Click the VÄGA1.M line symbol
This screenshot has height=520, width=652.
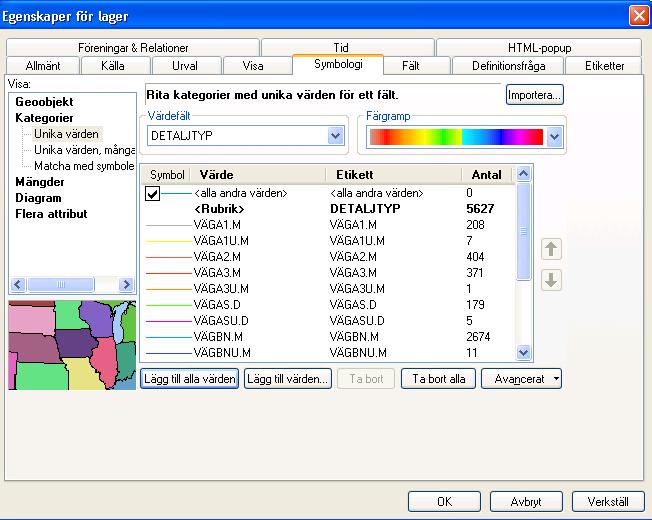pos(168,225)
